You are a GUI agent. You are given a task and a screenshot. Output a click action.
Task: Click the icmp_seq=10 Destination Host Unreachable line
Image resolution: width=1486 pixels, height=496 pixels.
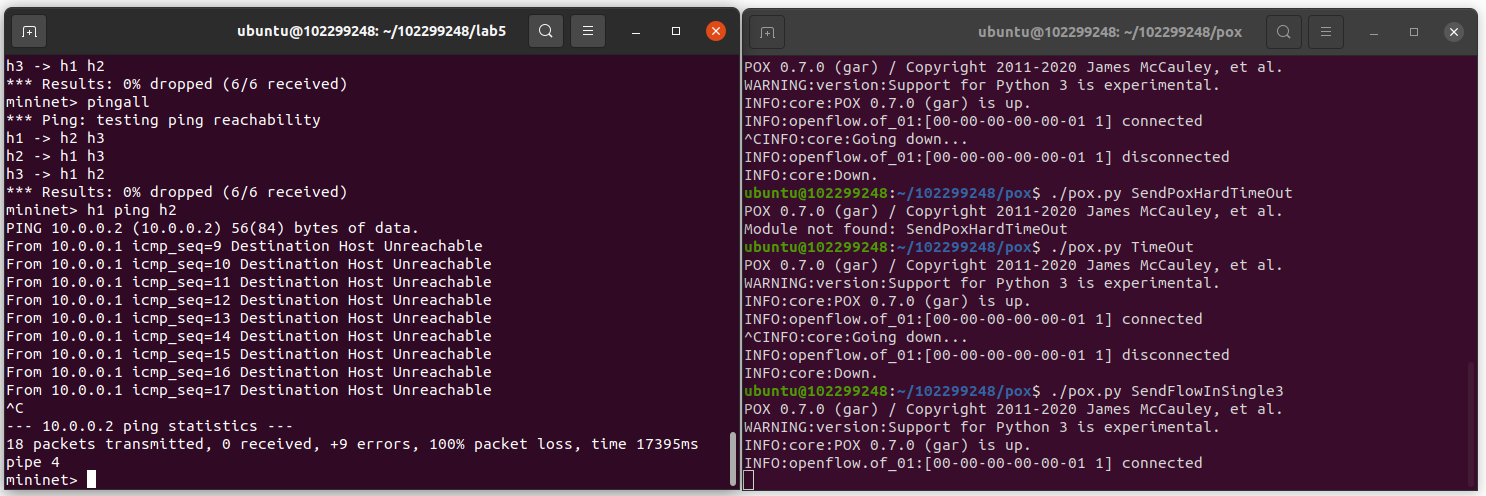coord(248,264)
